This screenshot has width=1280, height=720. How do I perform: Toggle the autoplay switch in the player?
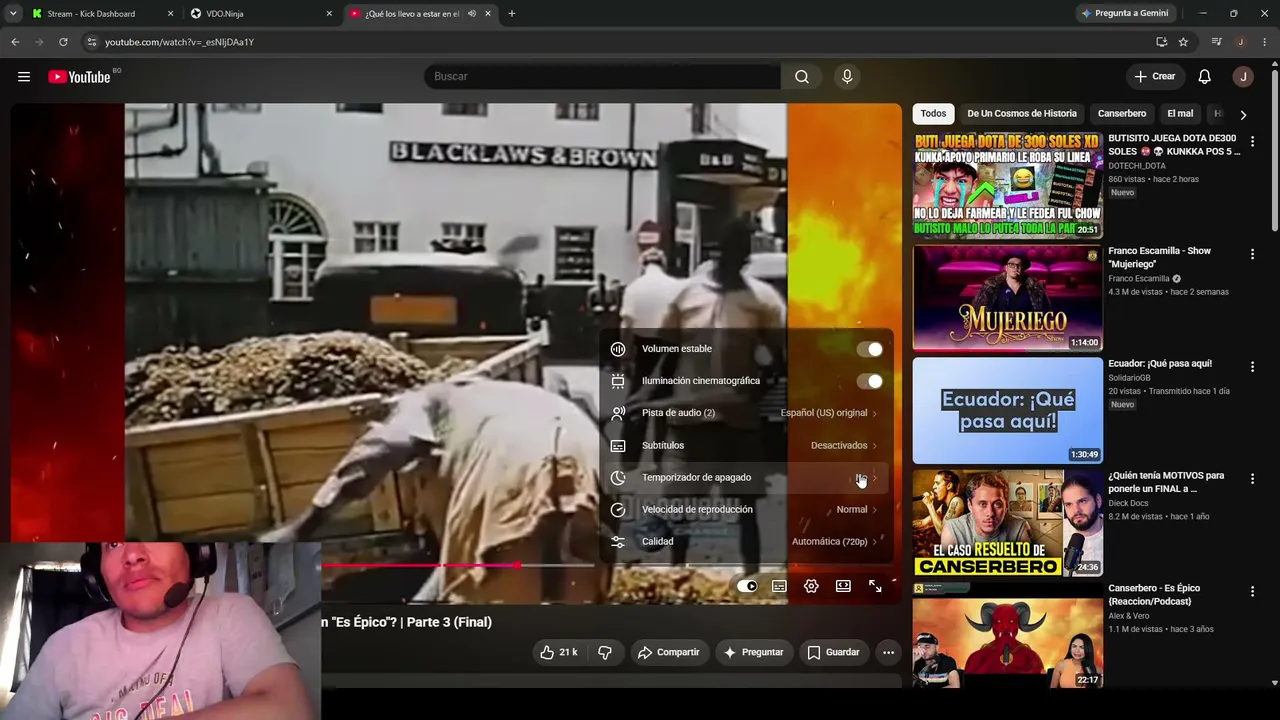click(747, 586)
